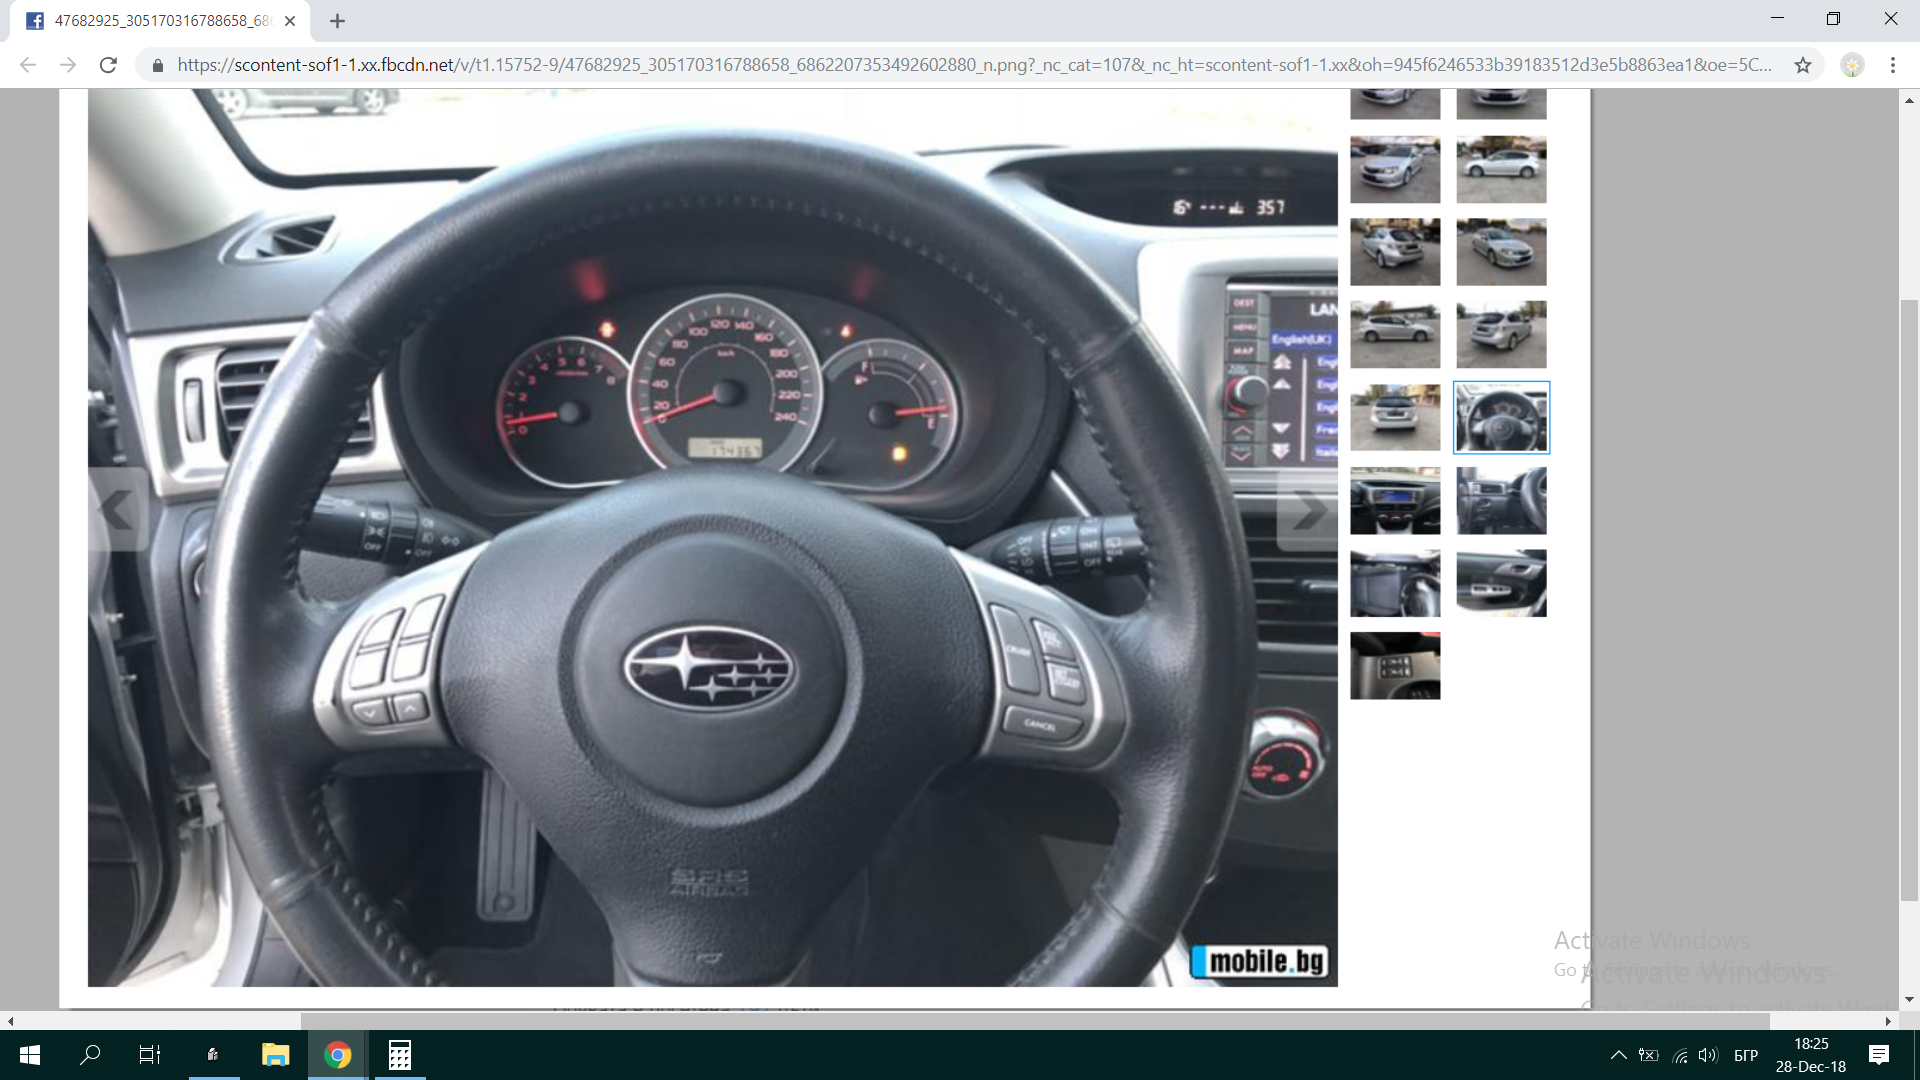Click the address bar URL
The width and height of the screenshot is (1920, 1080).
pyautogui.click(x=974, y=65)
